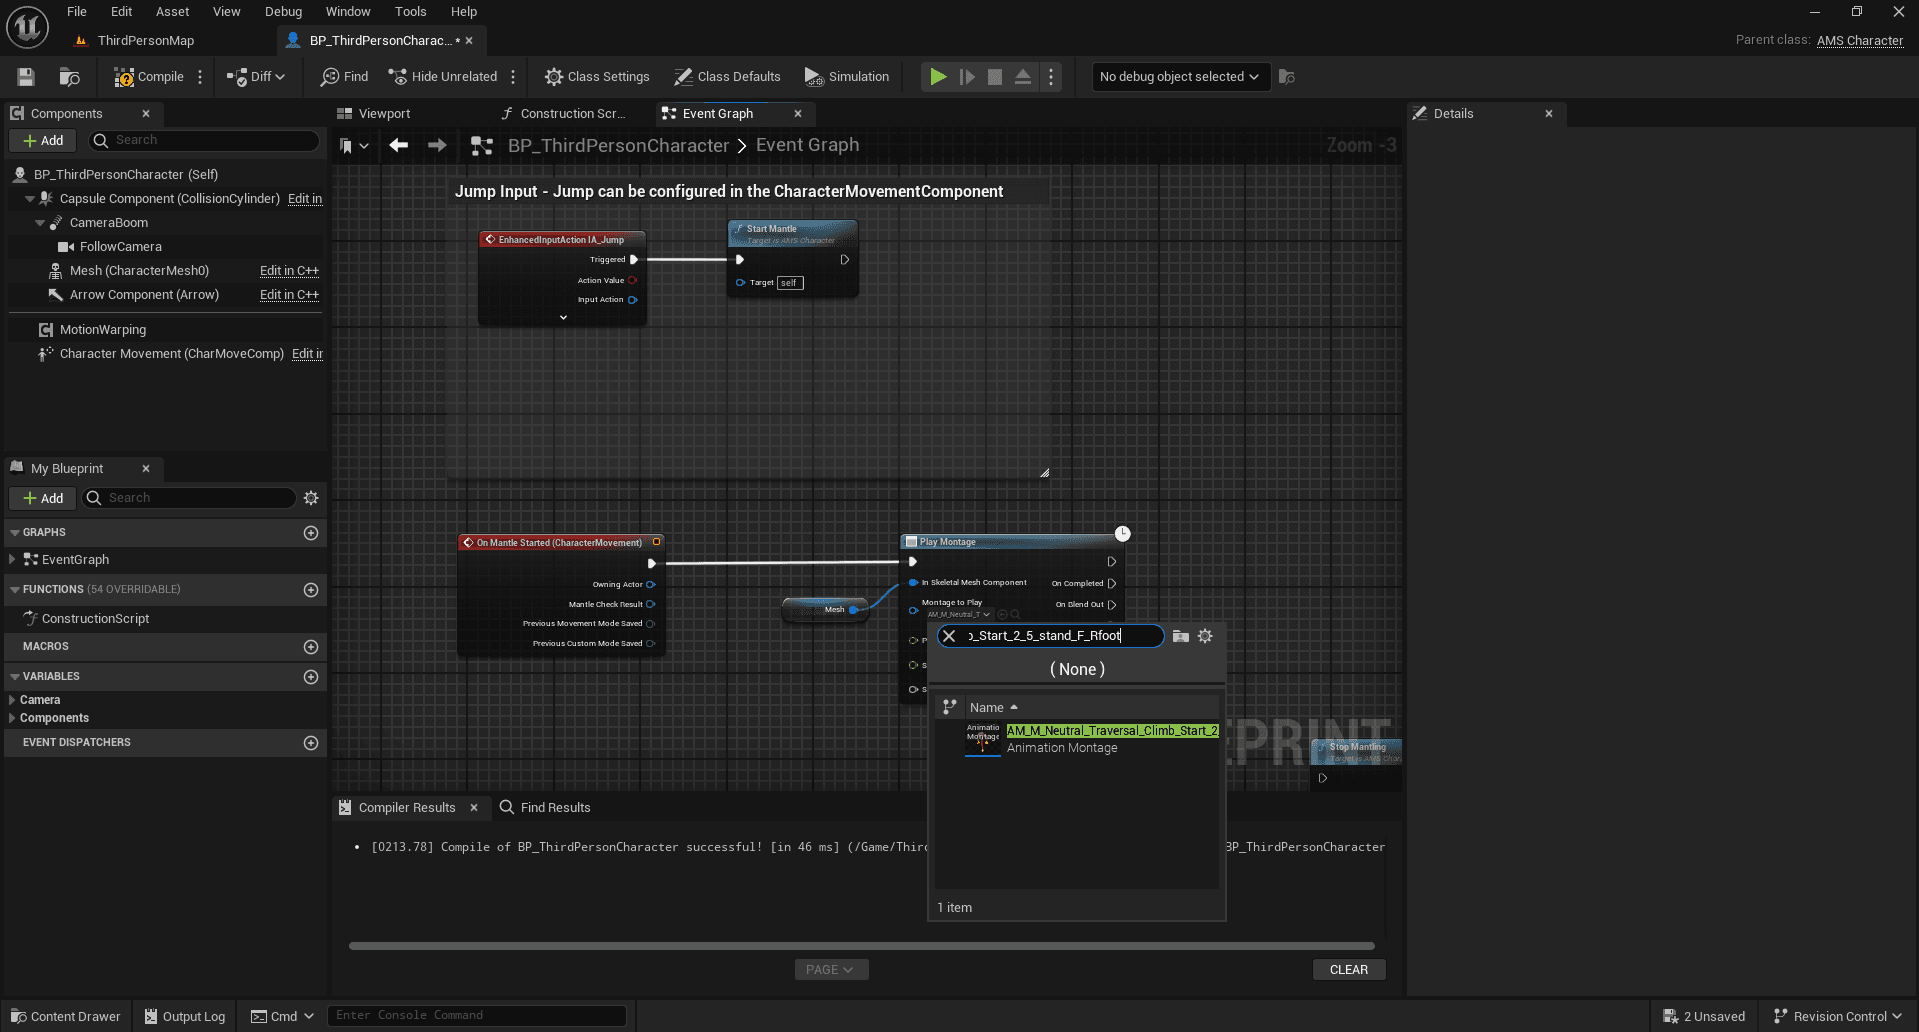Switch to Find Results tab
This screenshot has width=1919, height=1032.
(545, 808)
